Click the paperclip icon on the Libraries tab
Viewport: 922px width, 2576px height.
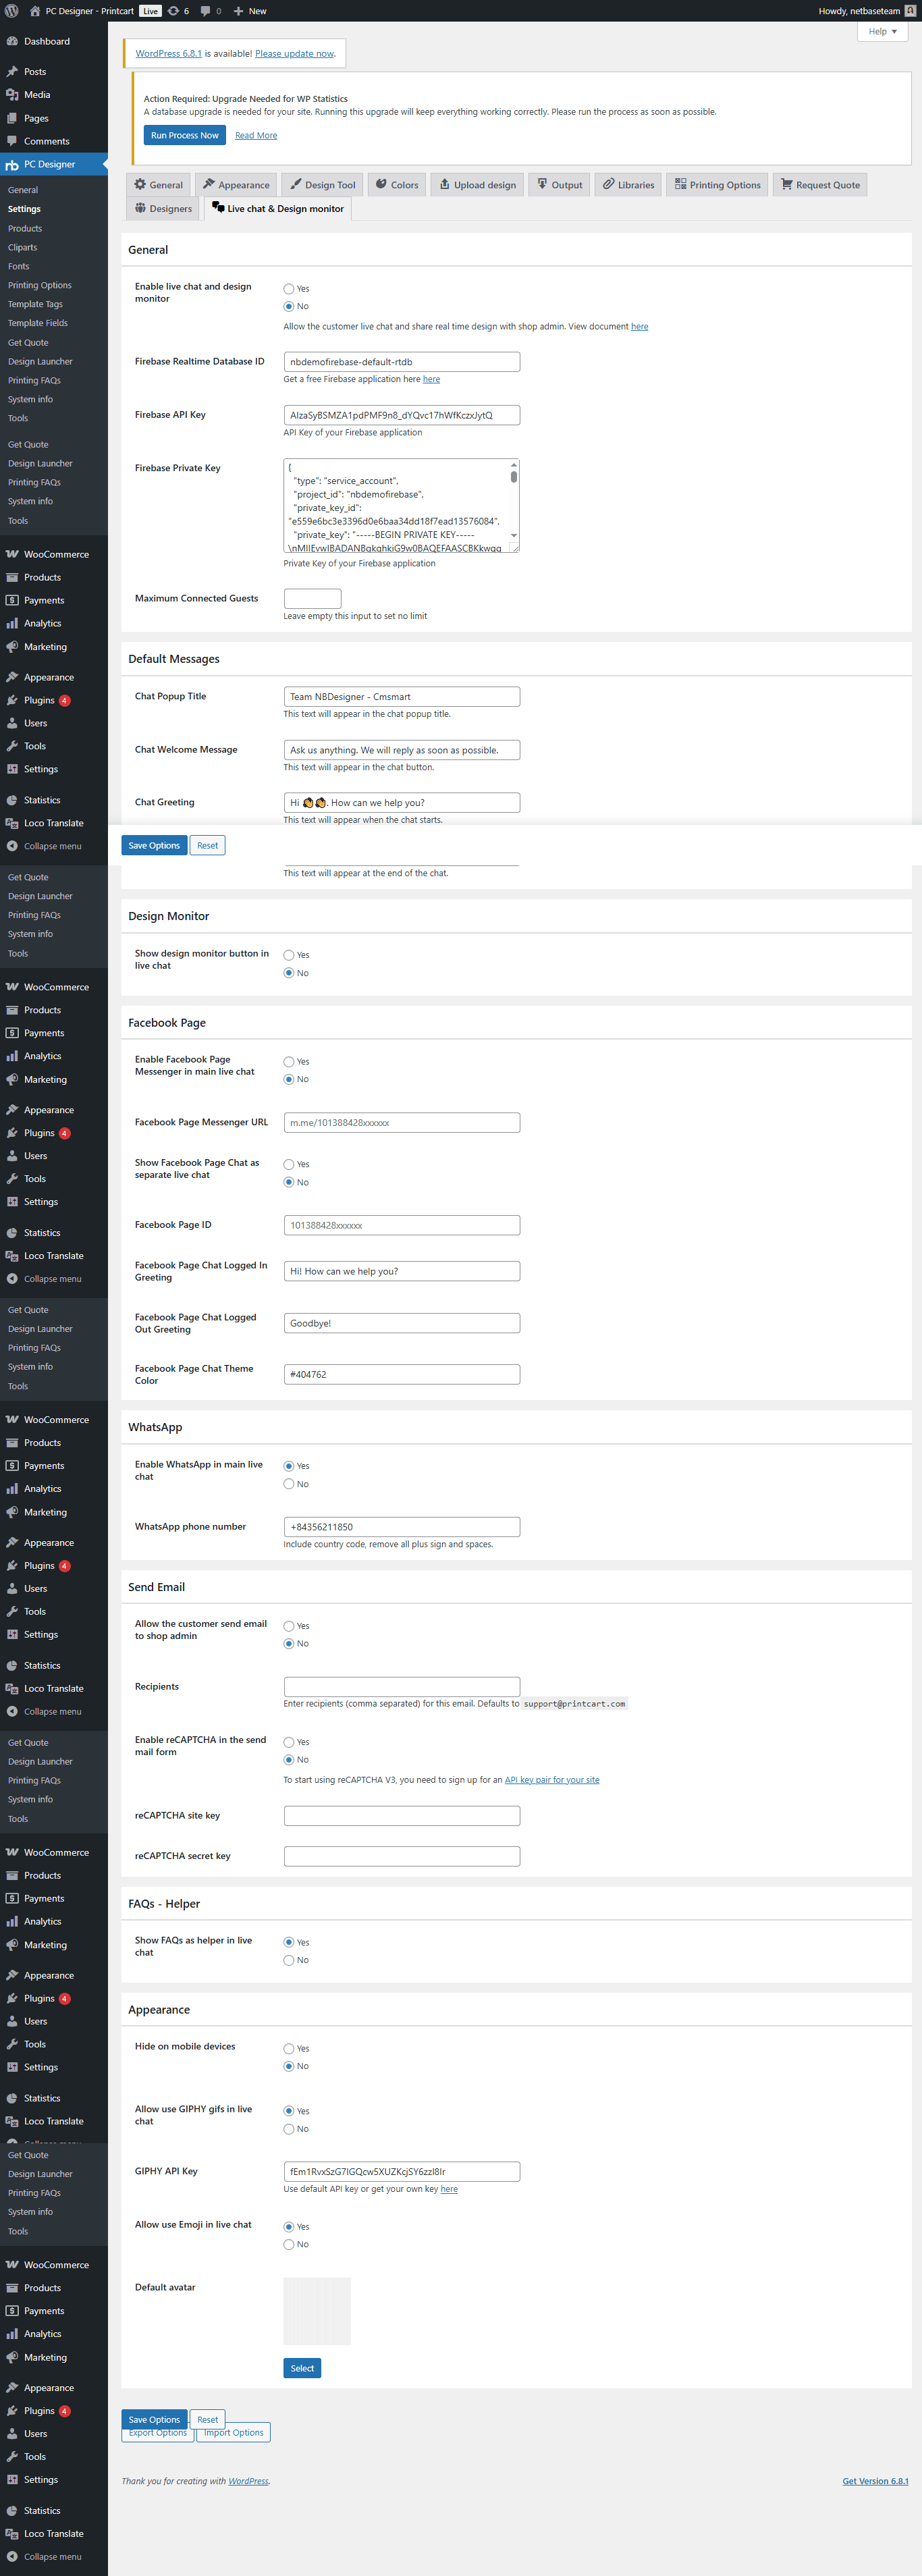(608, 184)
